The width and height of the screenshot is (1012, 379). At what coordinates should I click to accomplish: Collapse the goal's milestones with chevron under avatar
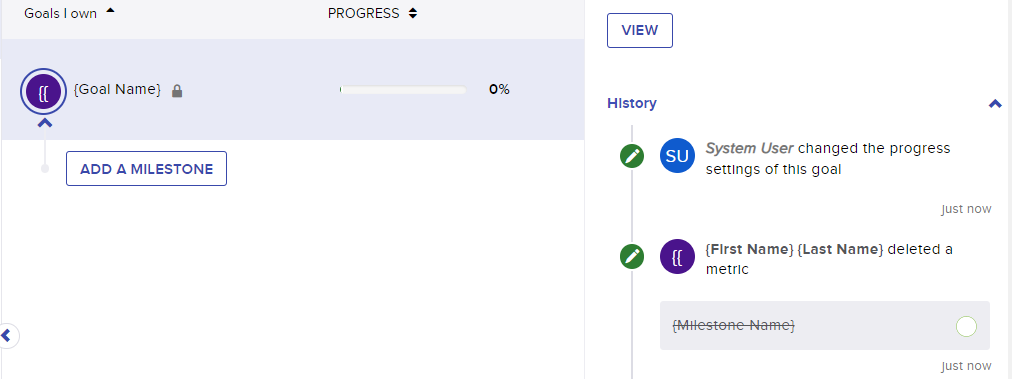(x=45, y=123)
